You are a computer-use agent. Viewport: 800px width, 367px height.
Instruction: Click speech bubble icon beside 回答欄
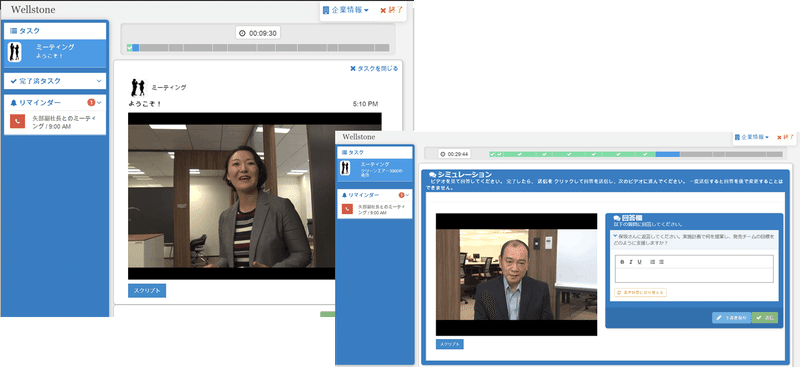617,218
